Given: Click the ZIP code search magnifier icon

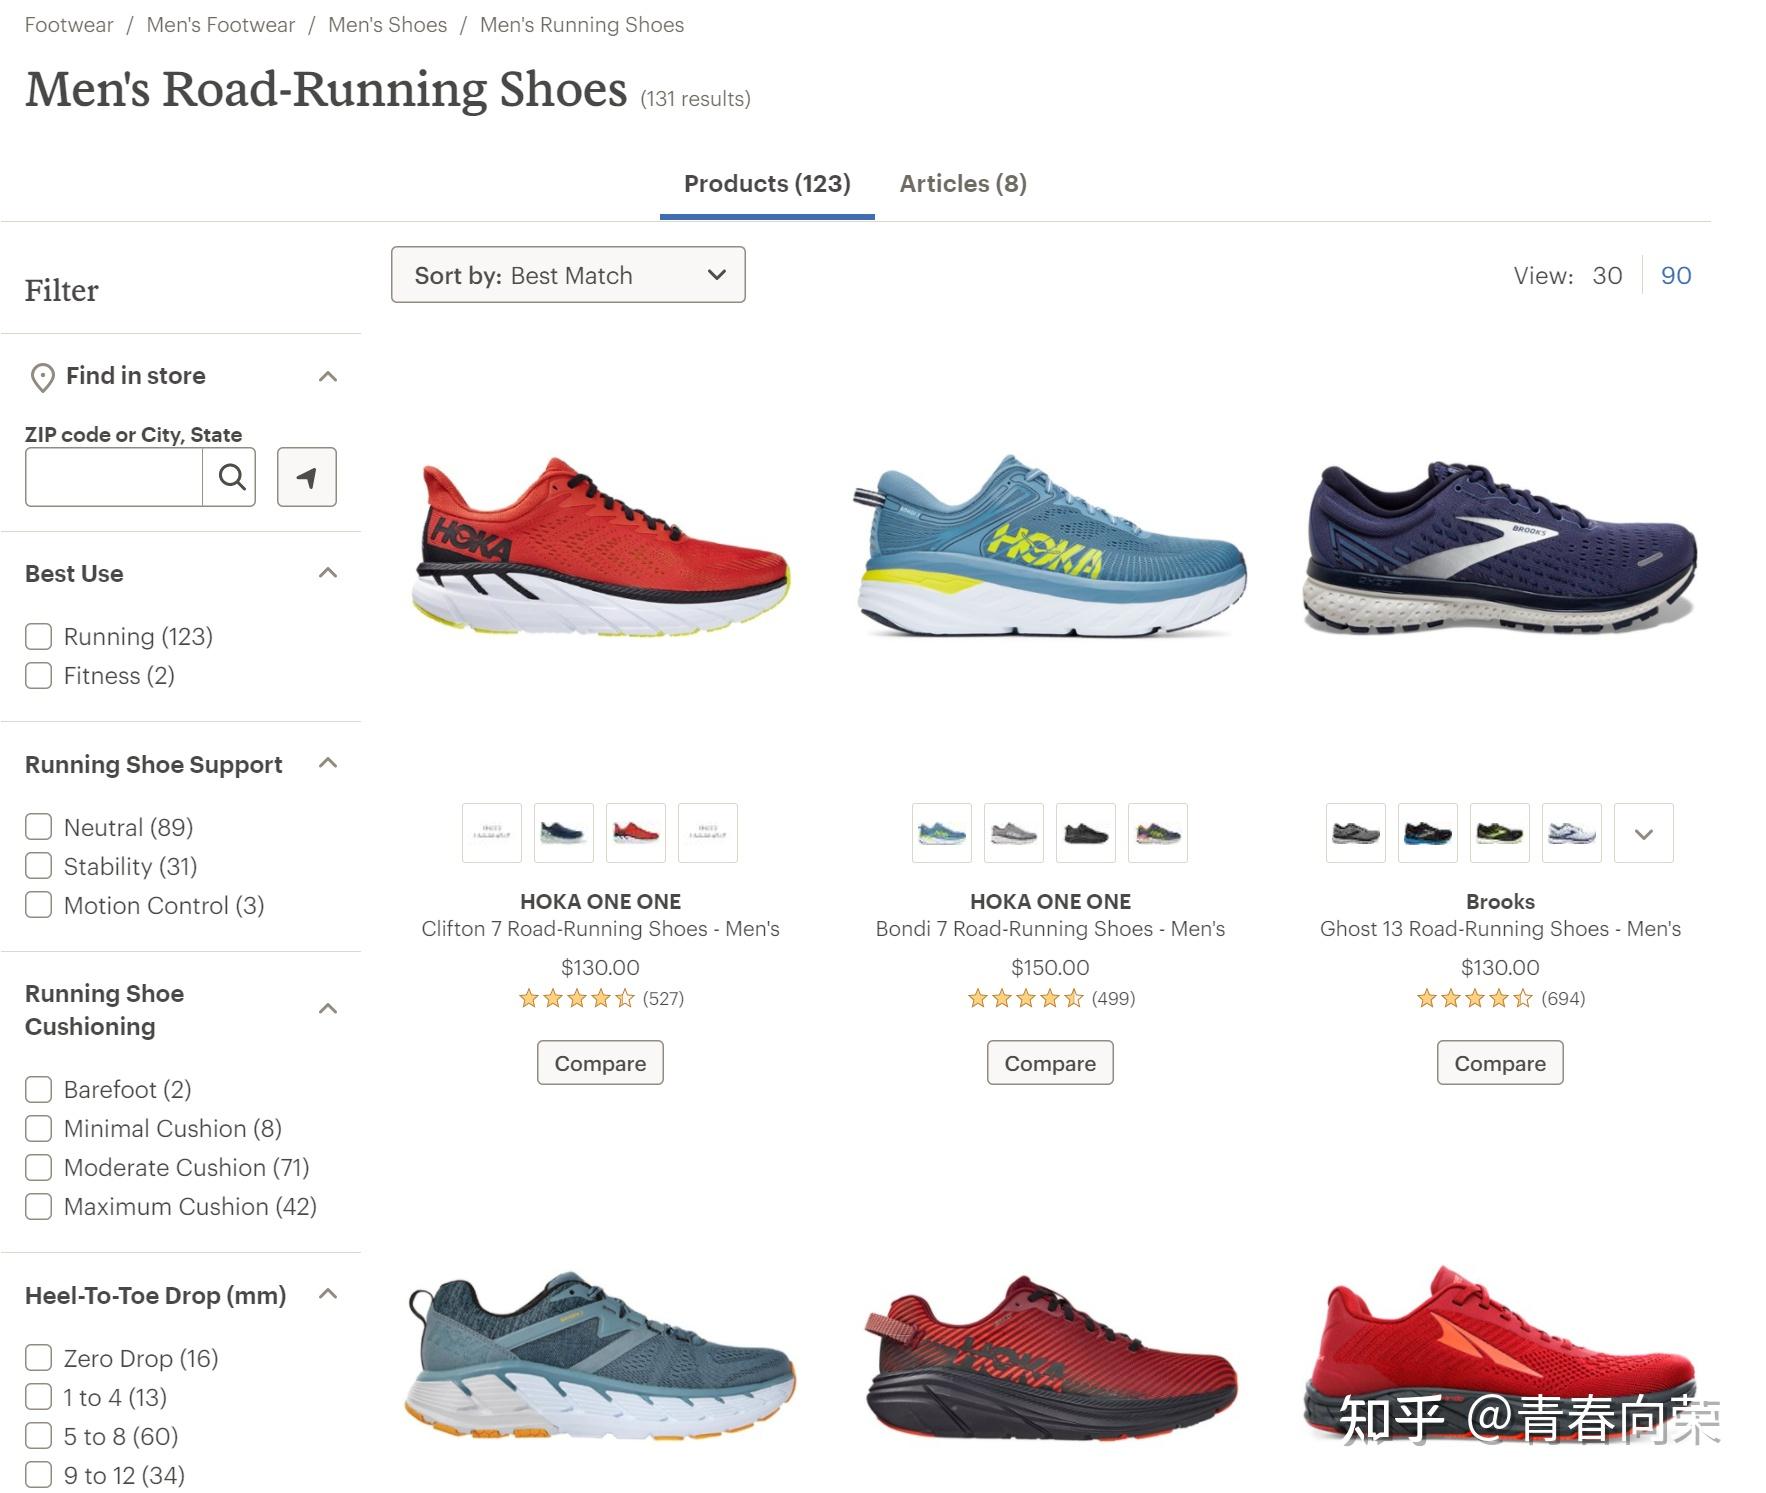Looking at the screenshot, I should 231,477.
